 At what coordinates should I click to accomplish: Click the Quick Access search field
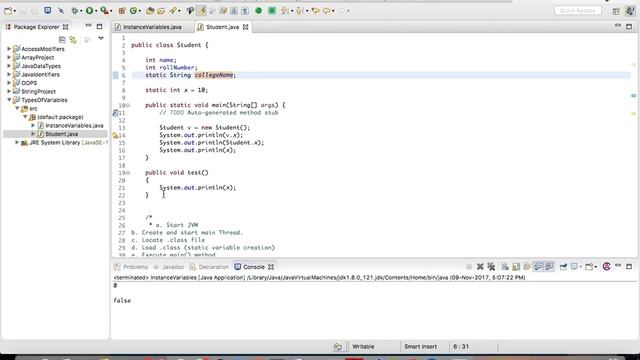[x=578, y=11]
